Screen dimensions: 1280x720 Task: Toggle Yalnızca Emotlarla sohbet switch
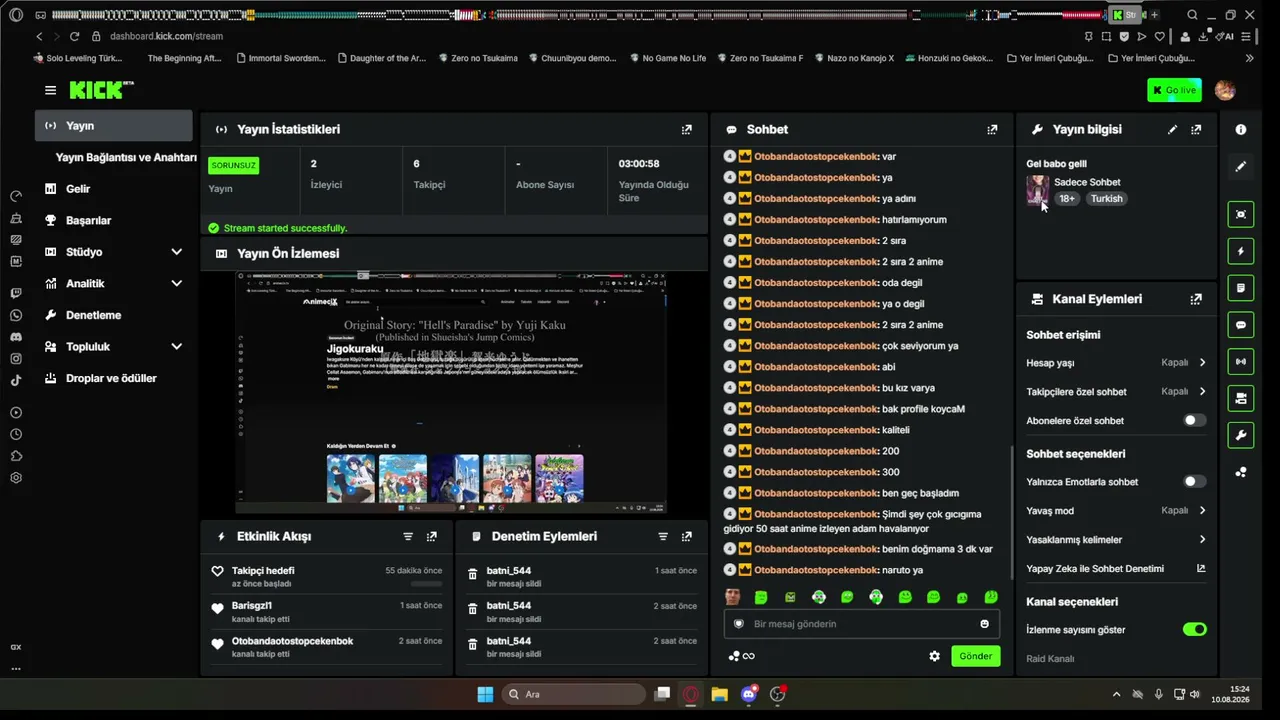coord(1194,482)
